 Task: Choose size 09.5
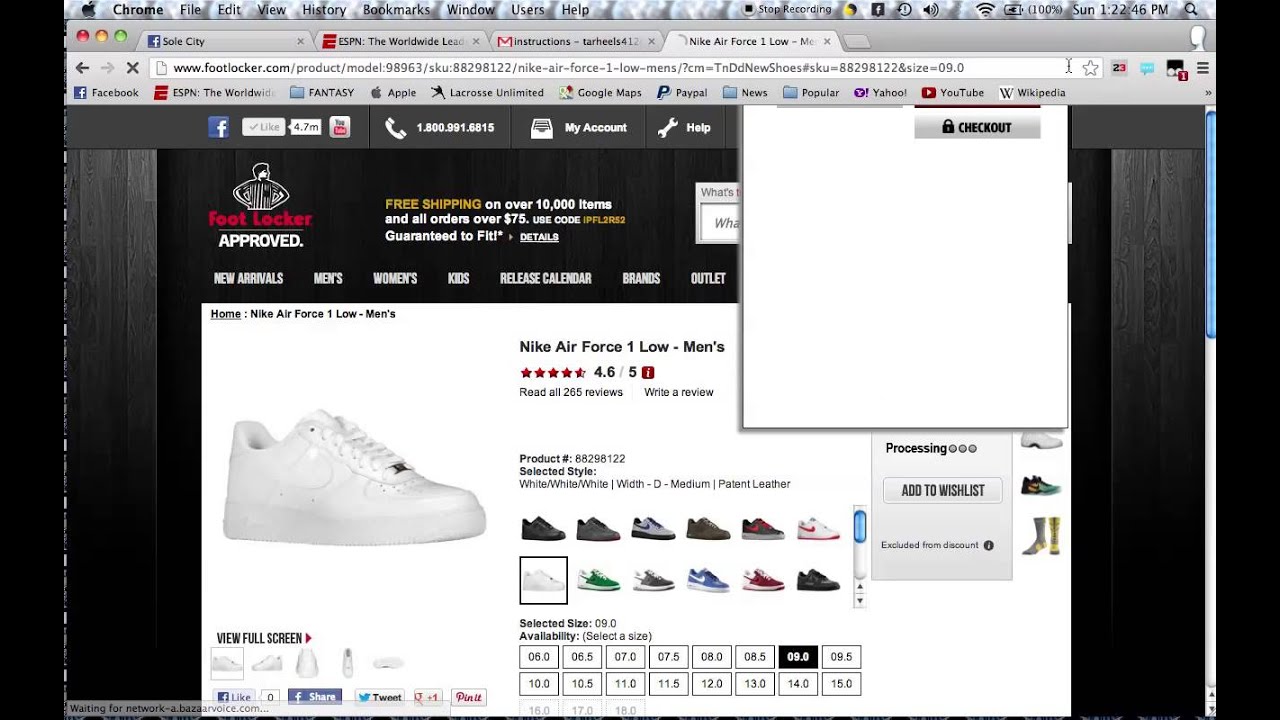click(841, 657)
